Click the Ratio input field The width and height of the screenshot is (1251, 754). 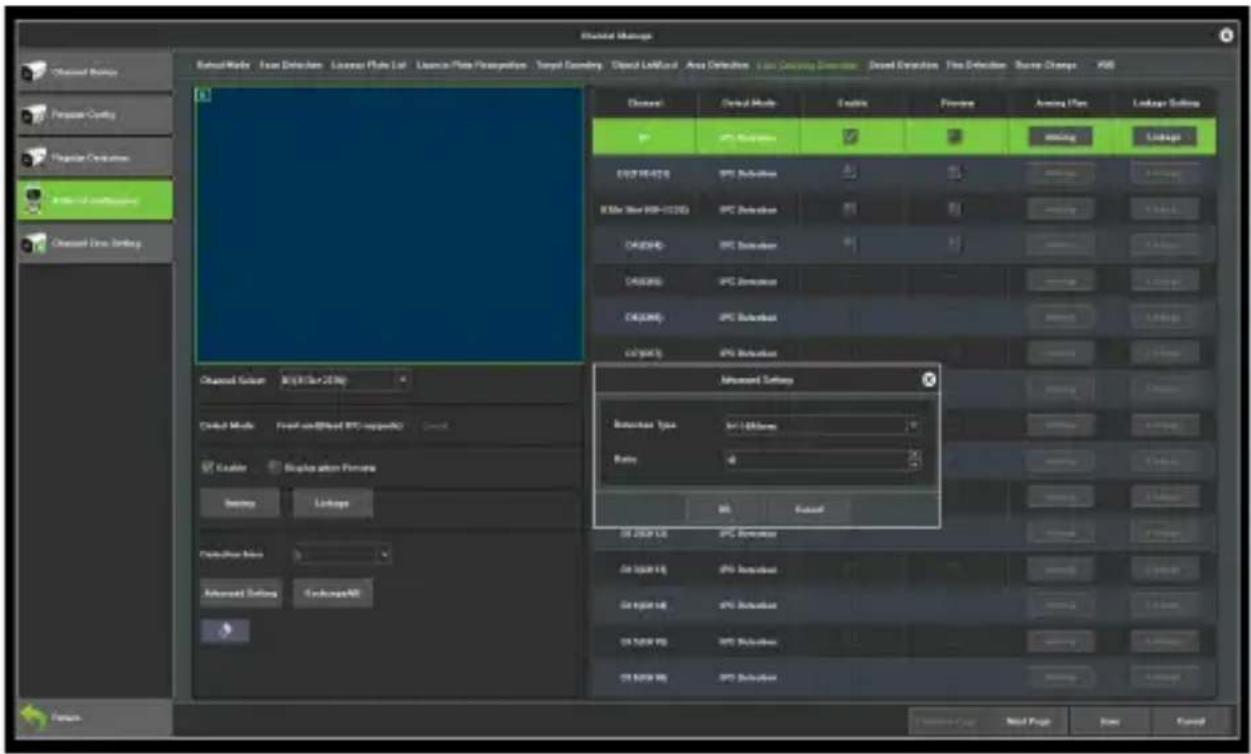pyautogui.click(x=815, y=460)
